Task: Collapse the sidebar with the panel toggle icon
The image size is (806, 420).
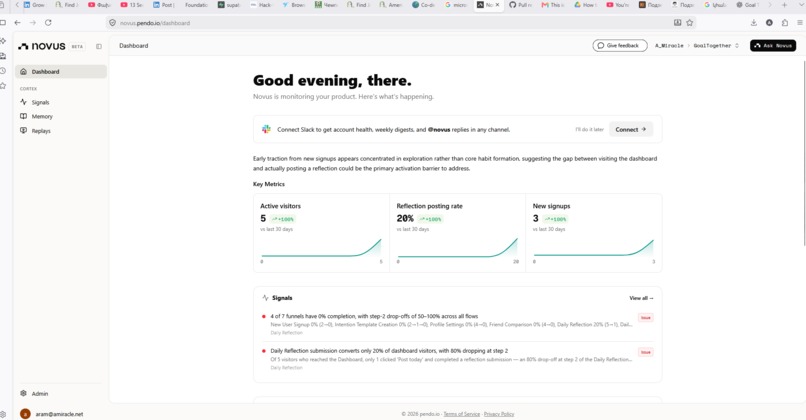Action: pos(99,46)
